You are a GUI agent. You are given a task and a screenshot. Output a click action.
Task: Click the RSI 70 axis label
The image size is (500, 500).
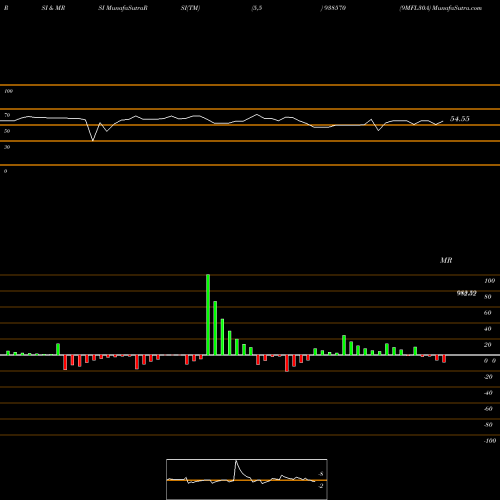pyautogui.click(x=7, y=115)
